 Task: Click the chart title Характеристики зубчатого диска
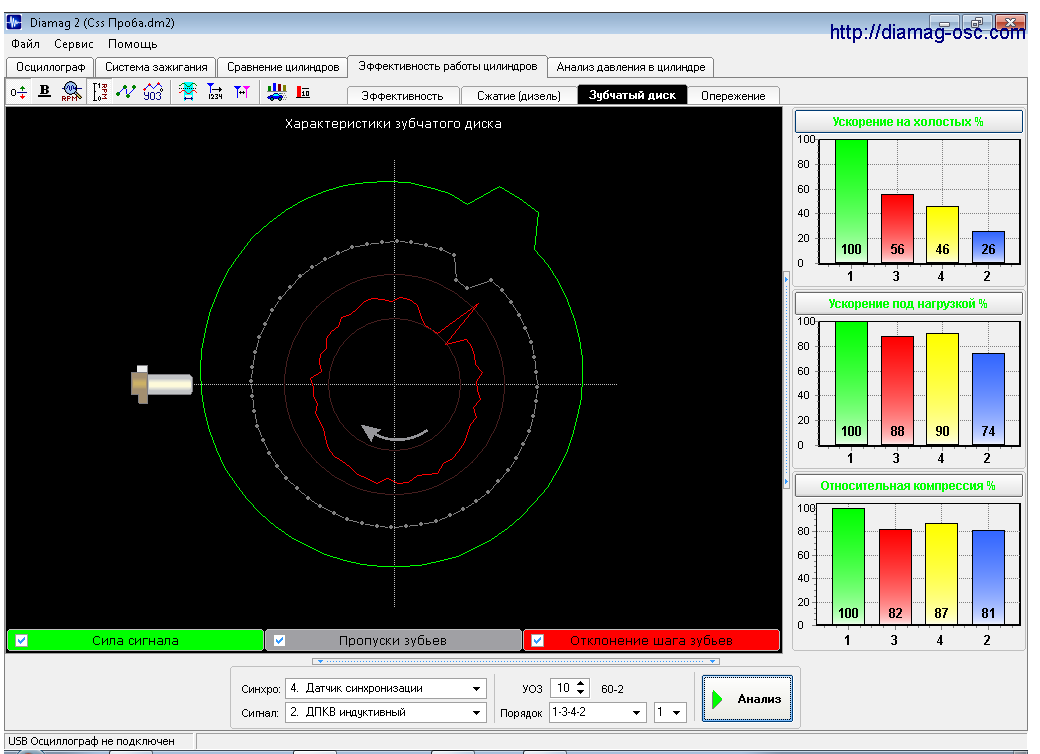coord(393,124)
